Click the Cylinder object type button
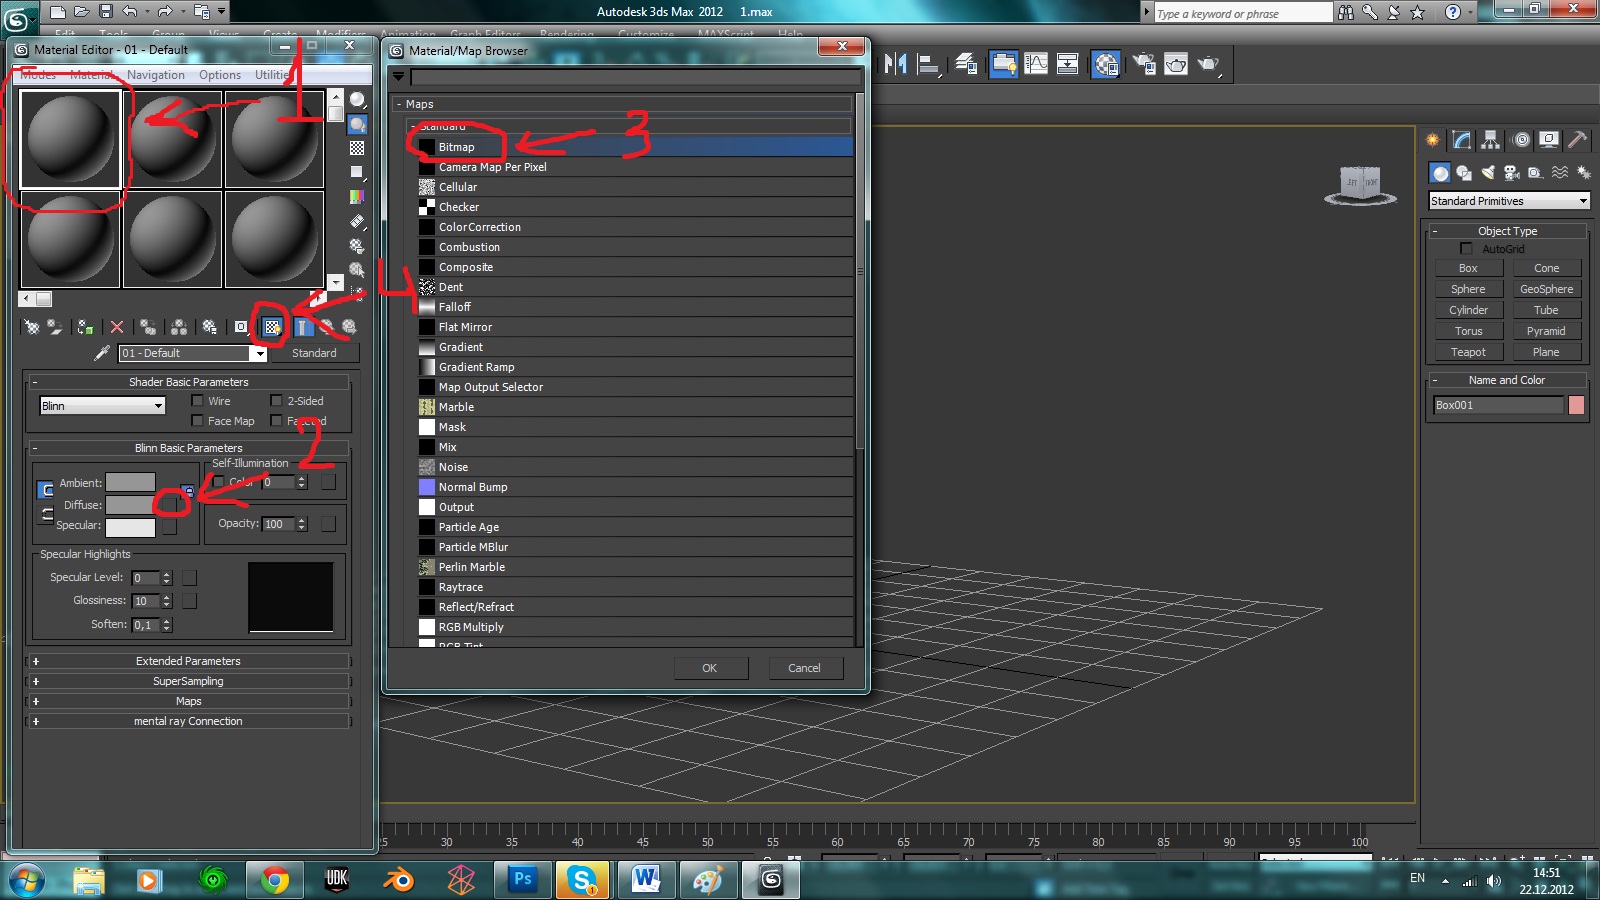This screenshot has width=1600, height=900. 1468,310
